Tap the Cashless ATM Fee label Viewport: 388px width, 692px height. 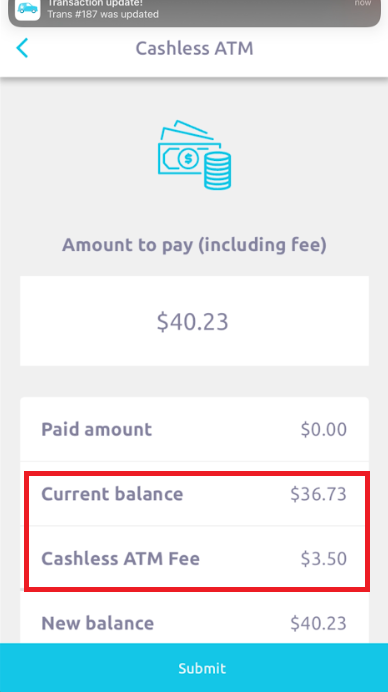120,558
